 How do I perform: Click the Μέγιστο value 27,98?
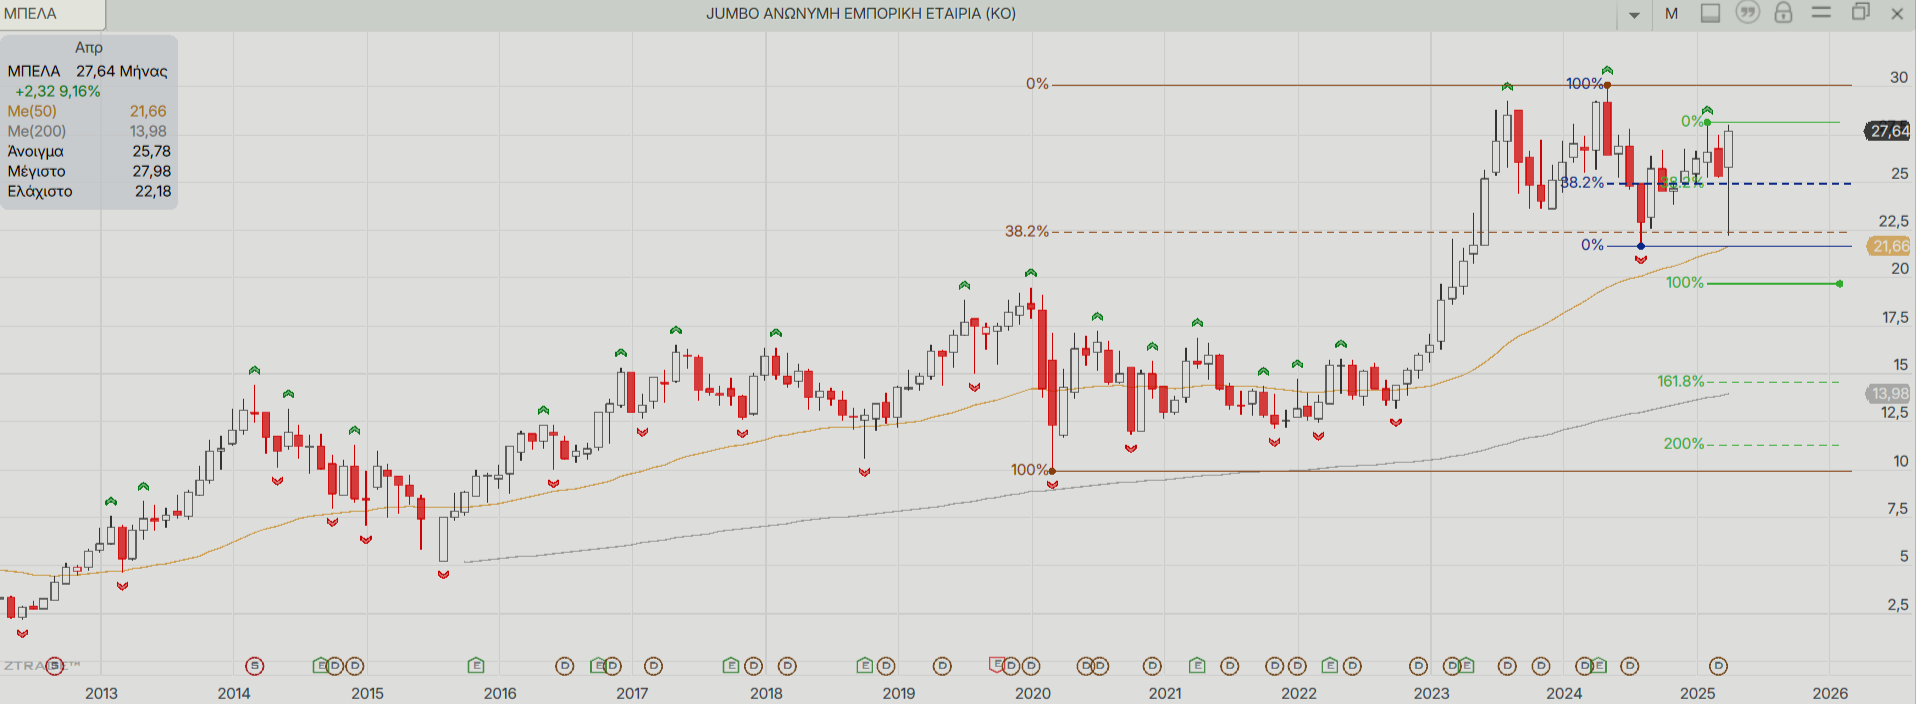151,171
